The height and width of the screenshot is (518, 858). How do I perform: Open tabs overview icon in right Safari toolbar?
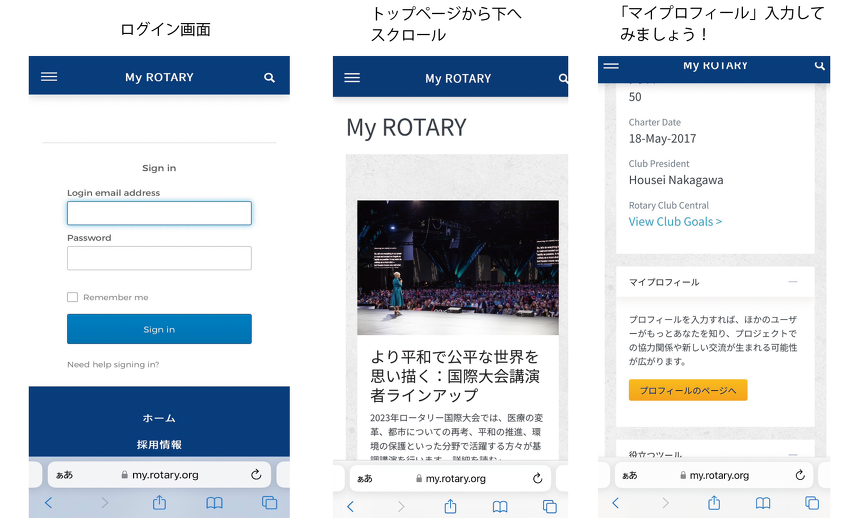(x=811, y=503)
